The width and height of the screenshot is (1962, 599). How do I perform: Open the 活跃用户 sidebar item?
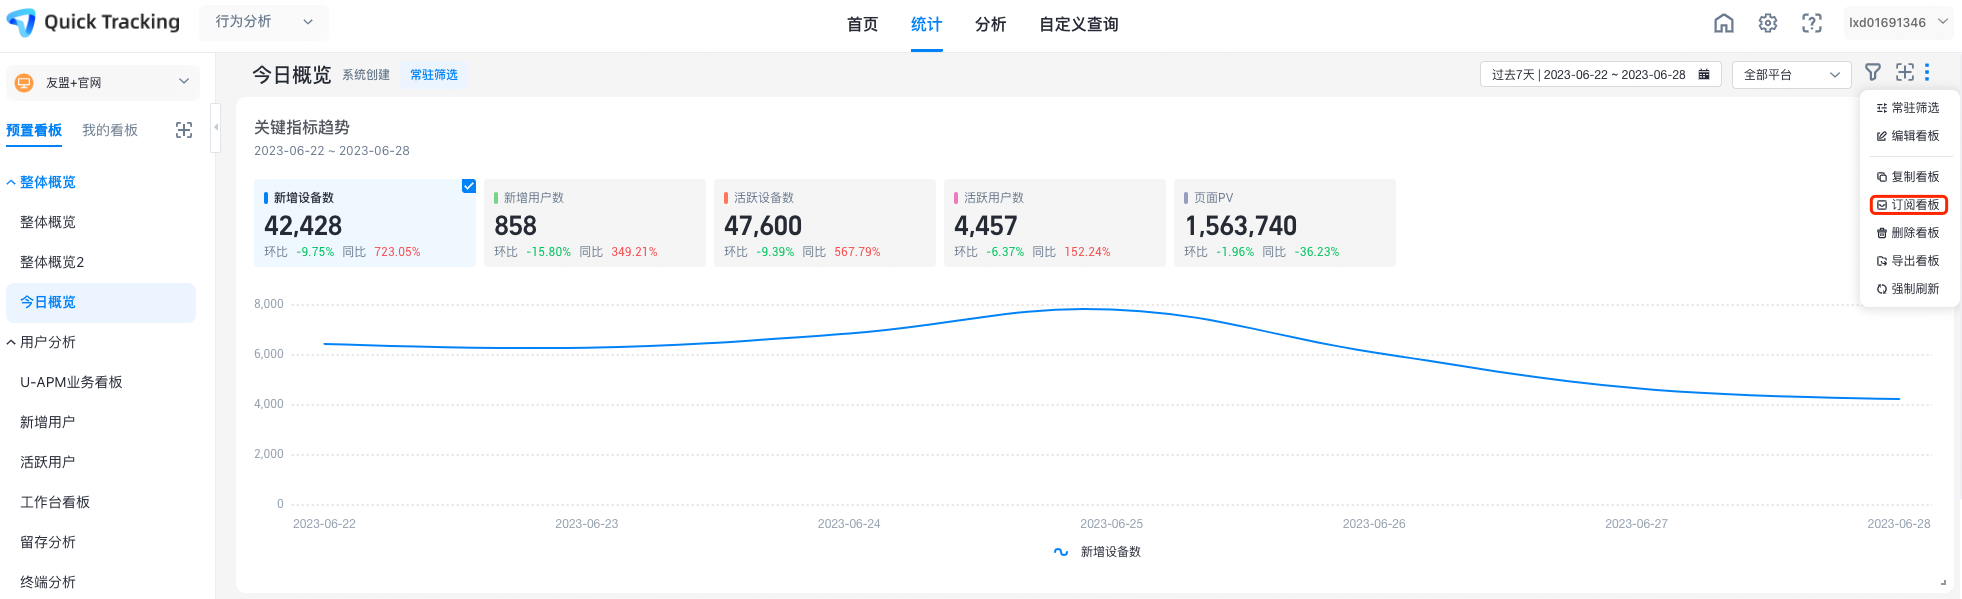48,462
